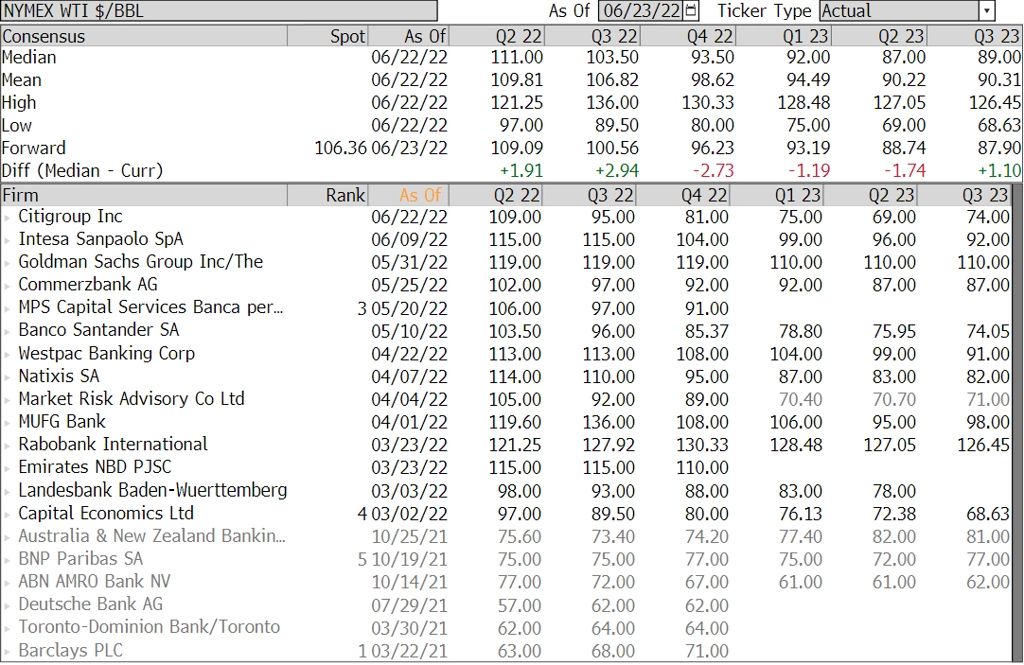Select the Low consensus row label

pos(17,125)
